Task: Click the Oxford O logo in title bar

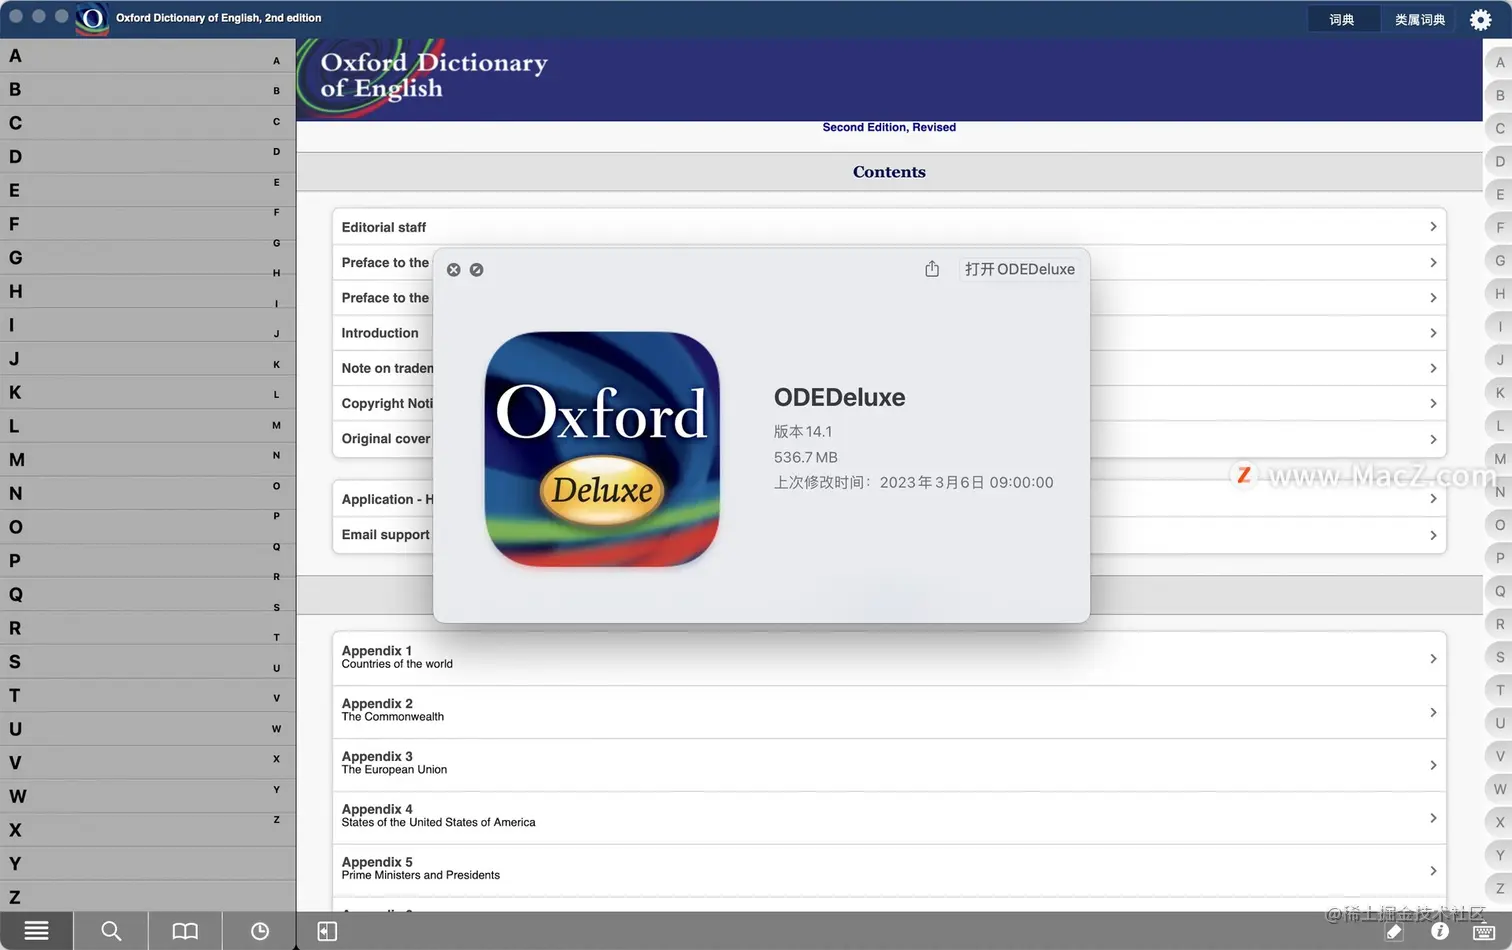Action: point(92,19)
